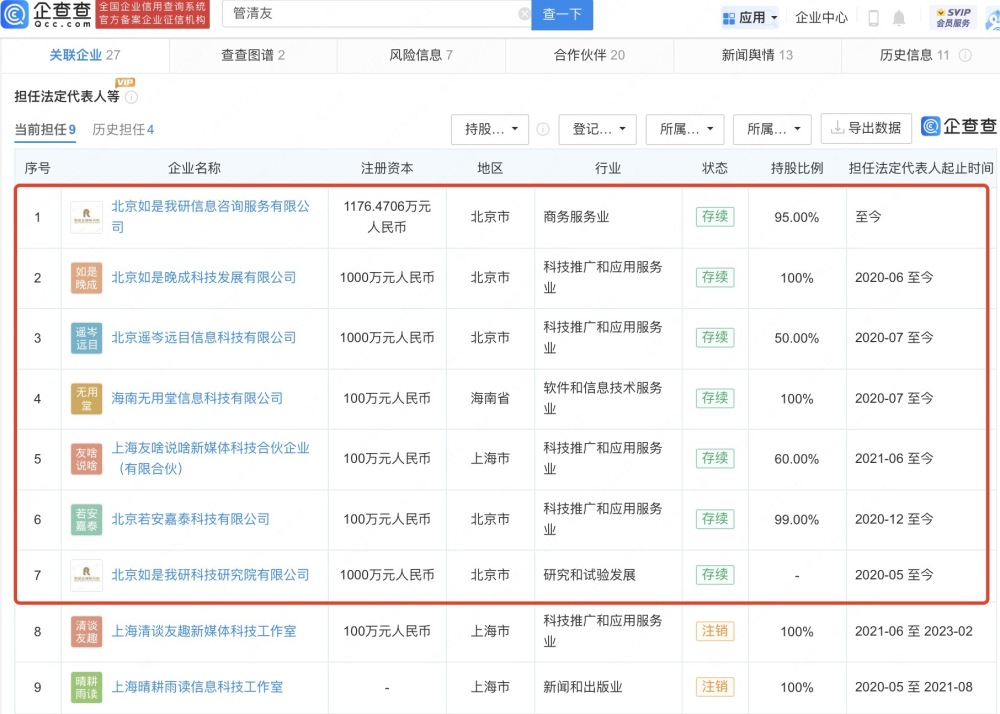Open the 持股 filter dropdown

[490, 128]
